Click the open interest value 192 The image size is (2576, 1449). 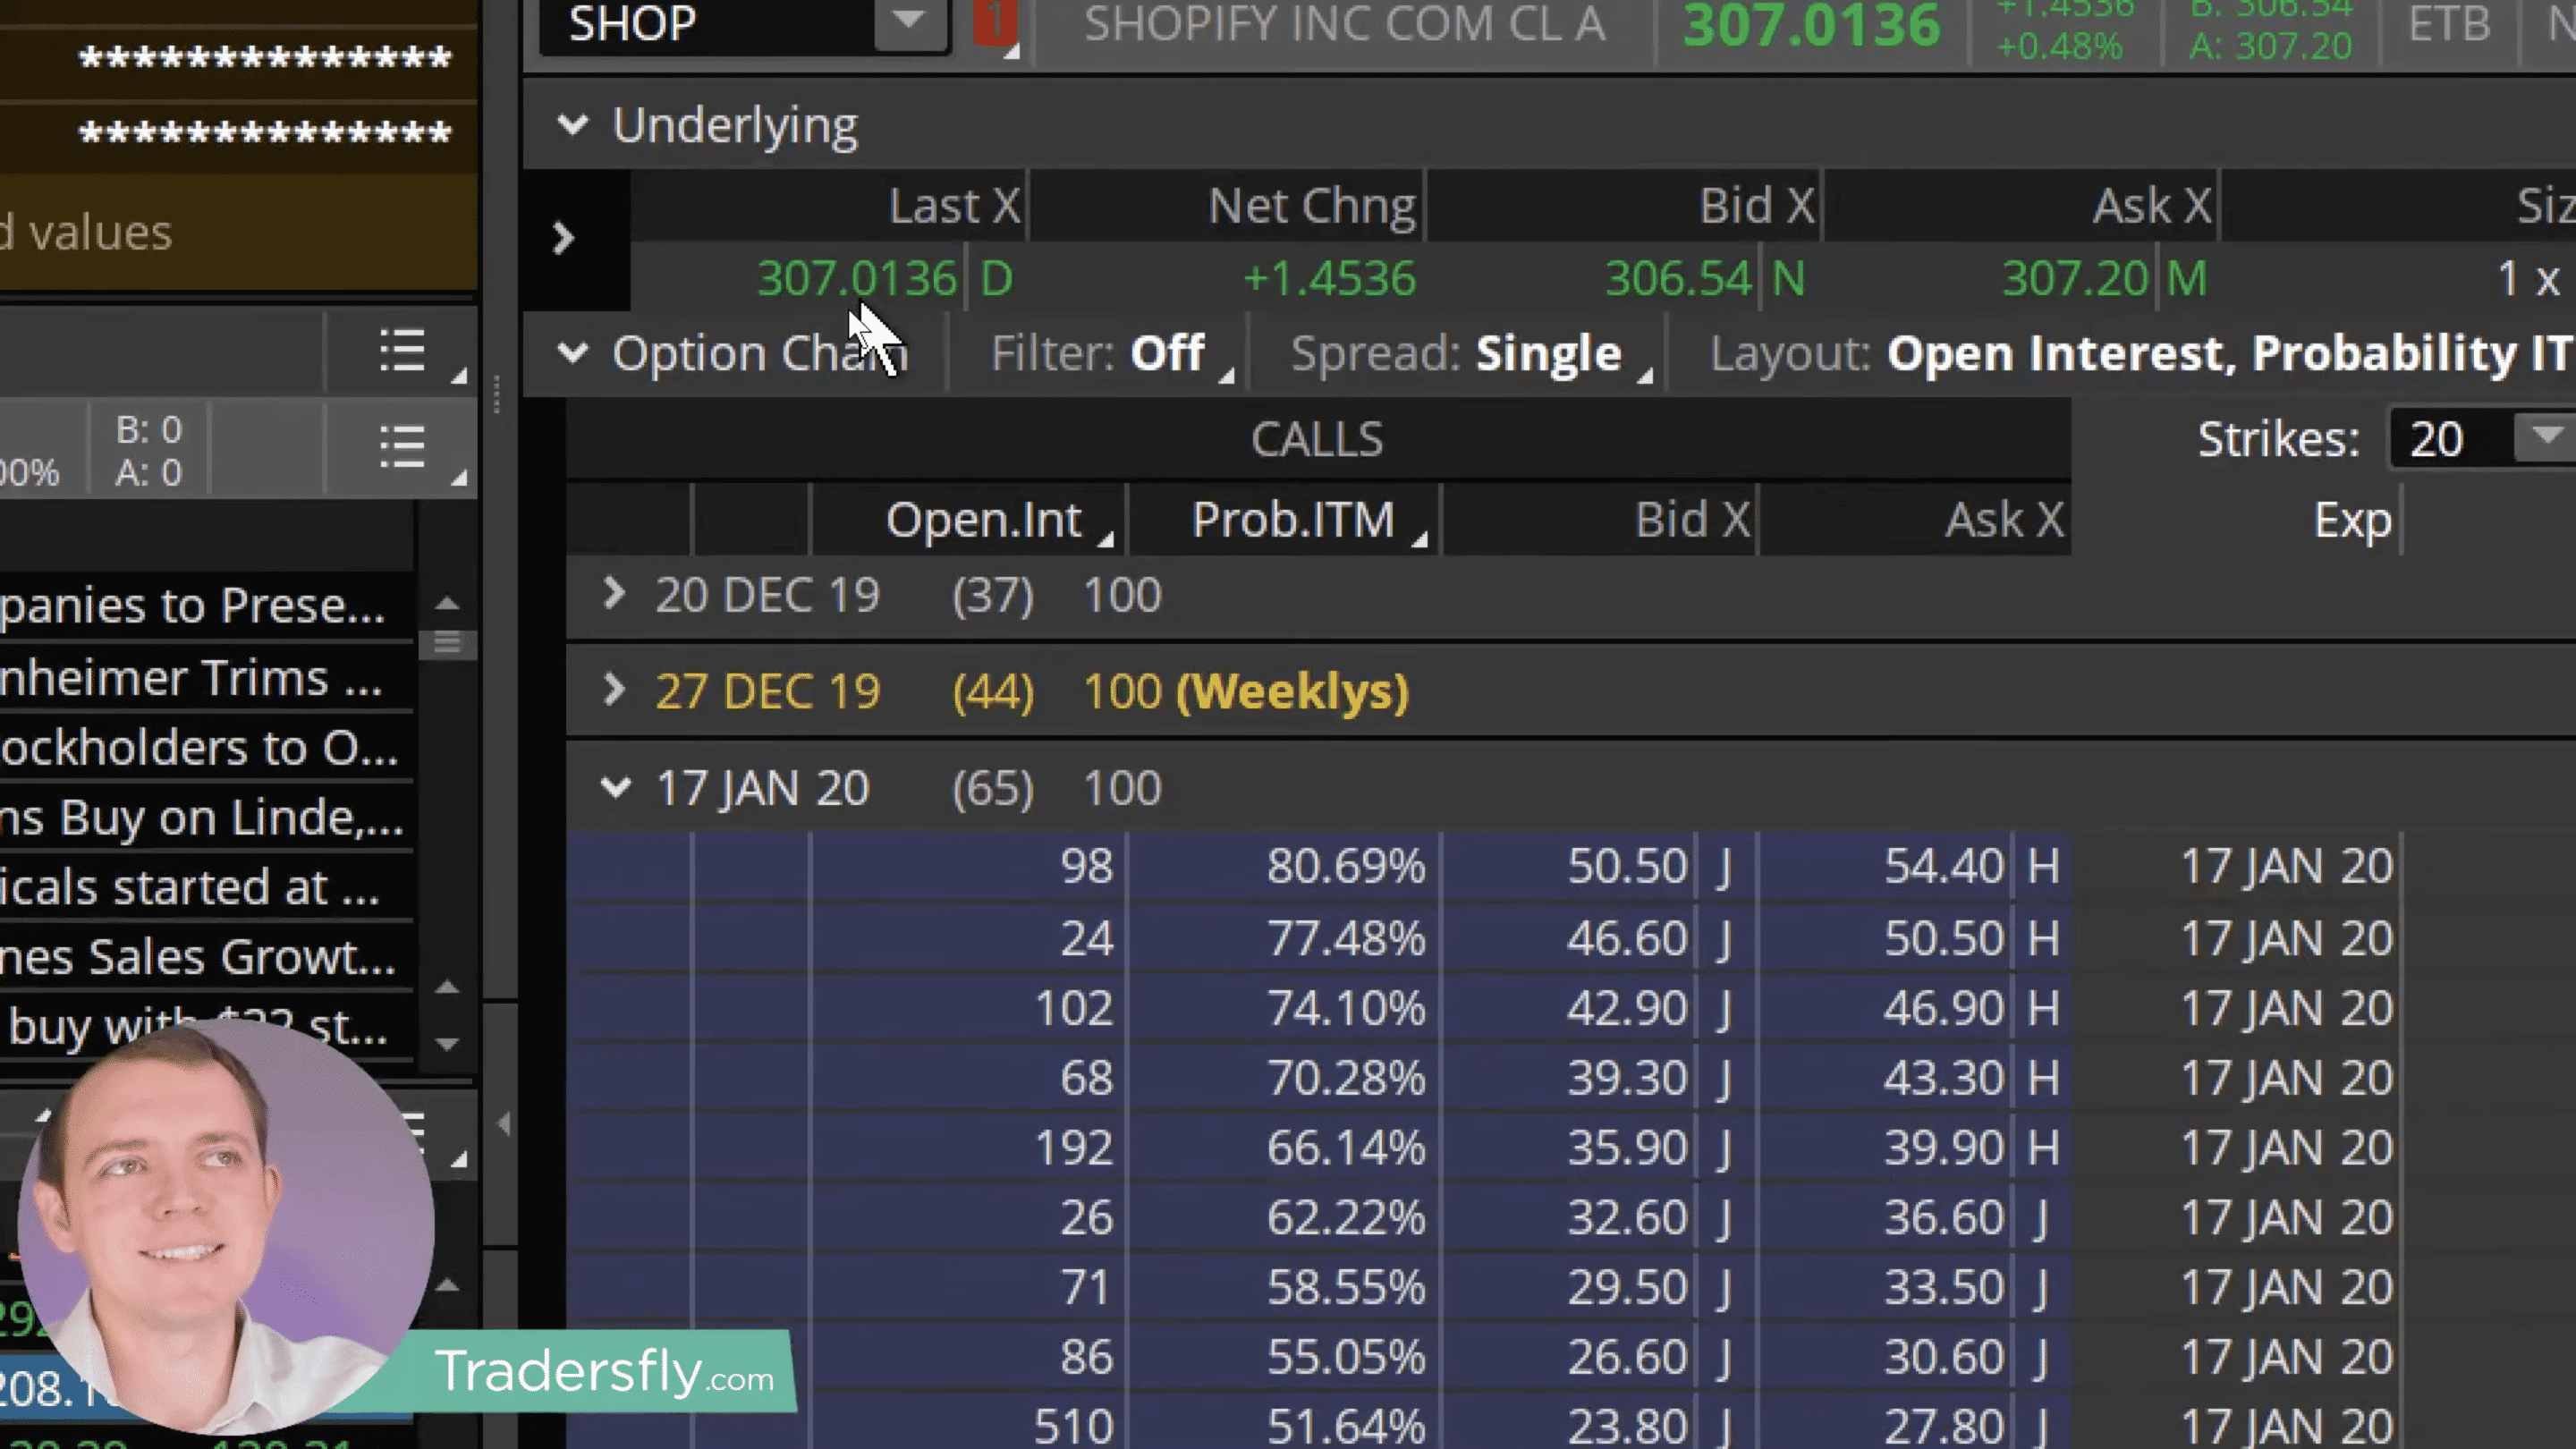tap(1073, 1148)
